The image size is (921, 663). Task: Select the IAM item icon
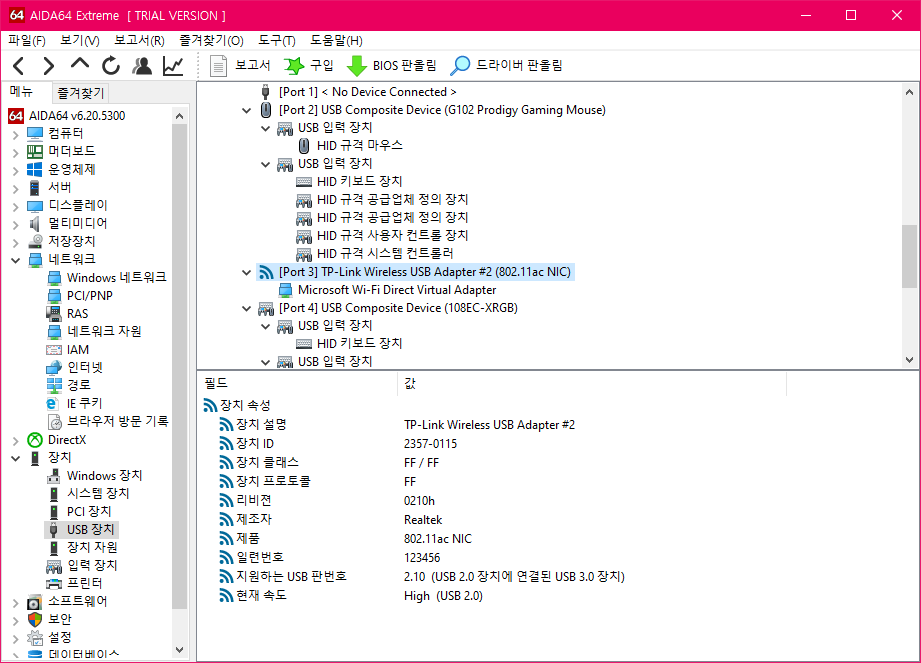pyautogui.click(x=54, y=349)
